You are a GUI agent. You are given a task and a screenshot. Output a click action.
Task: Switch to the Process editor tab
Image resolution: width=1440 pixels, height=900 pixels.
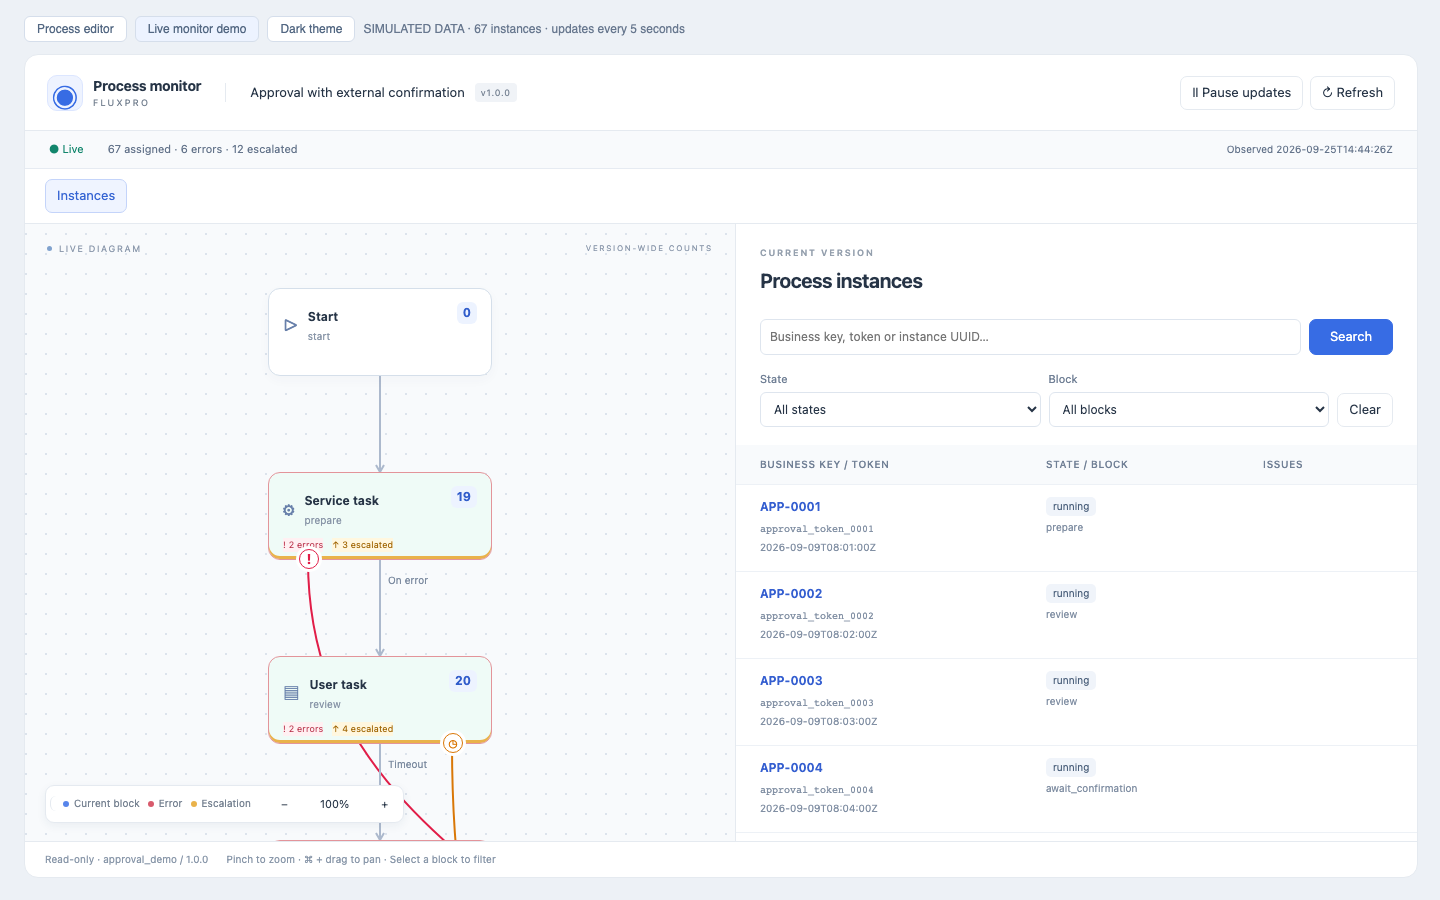75,29
